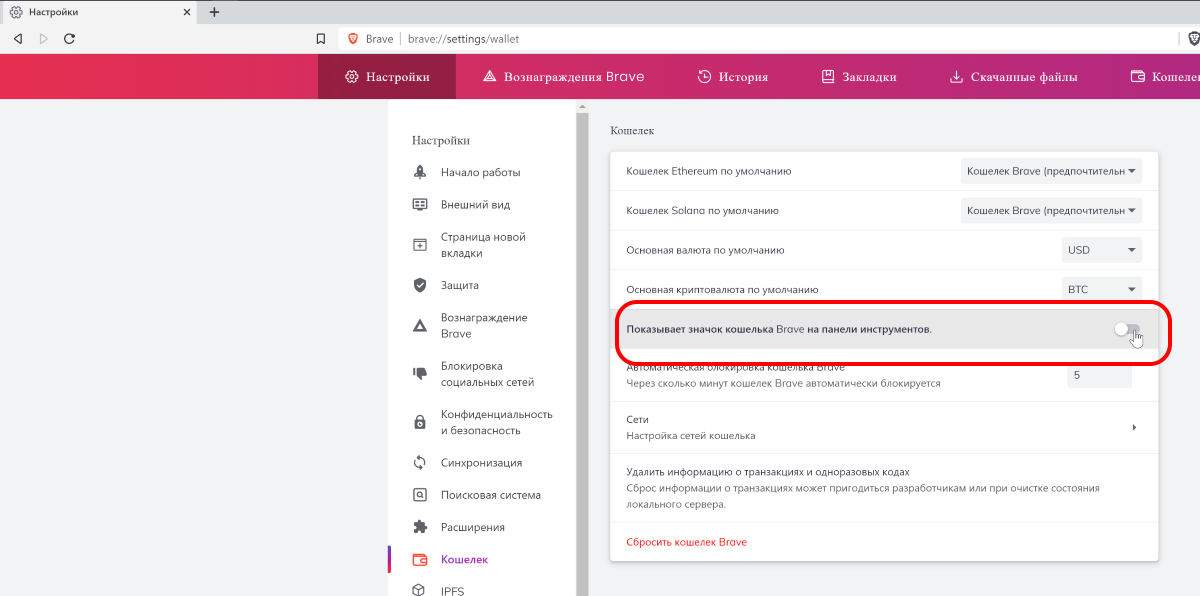Open a new tab with the plus button

point(214,12)
